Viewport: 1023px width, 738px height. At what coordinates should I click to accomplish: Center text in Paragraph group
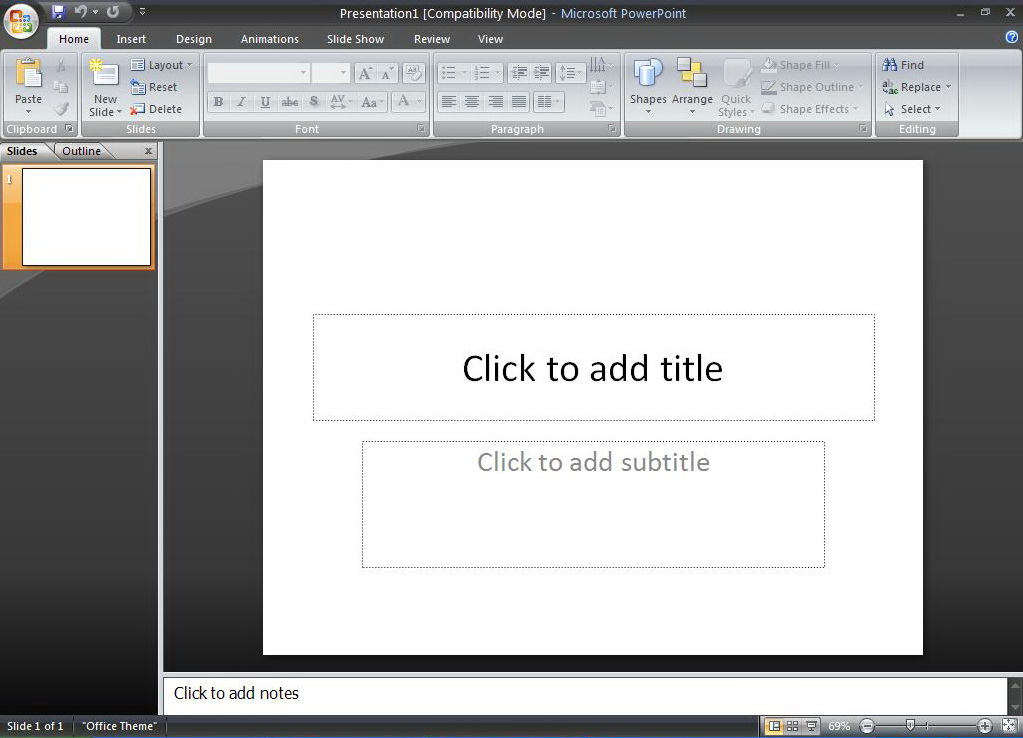(472, 102)
